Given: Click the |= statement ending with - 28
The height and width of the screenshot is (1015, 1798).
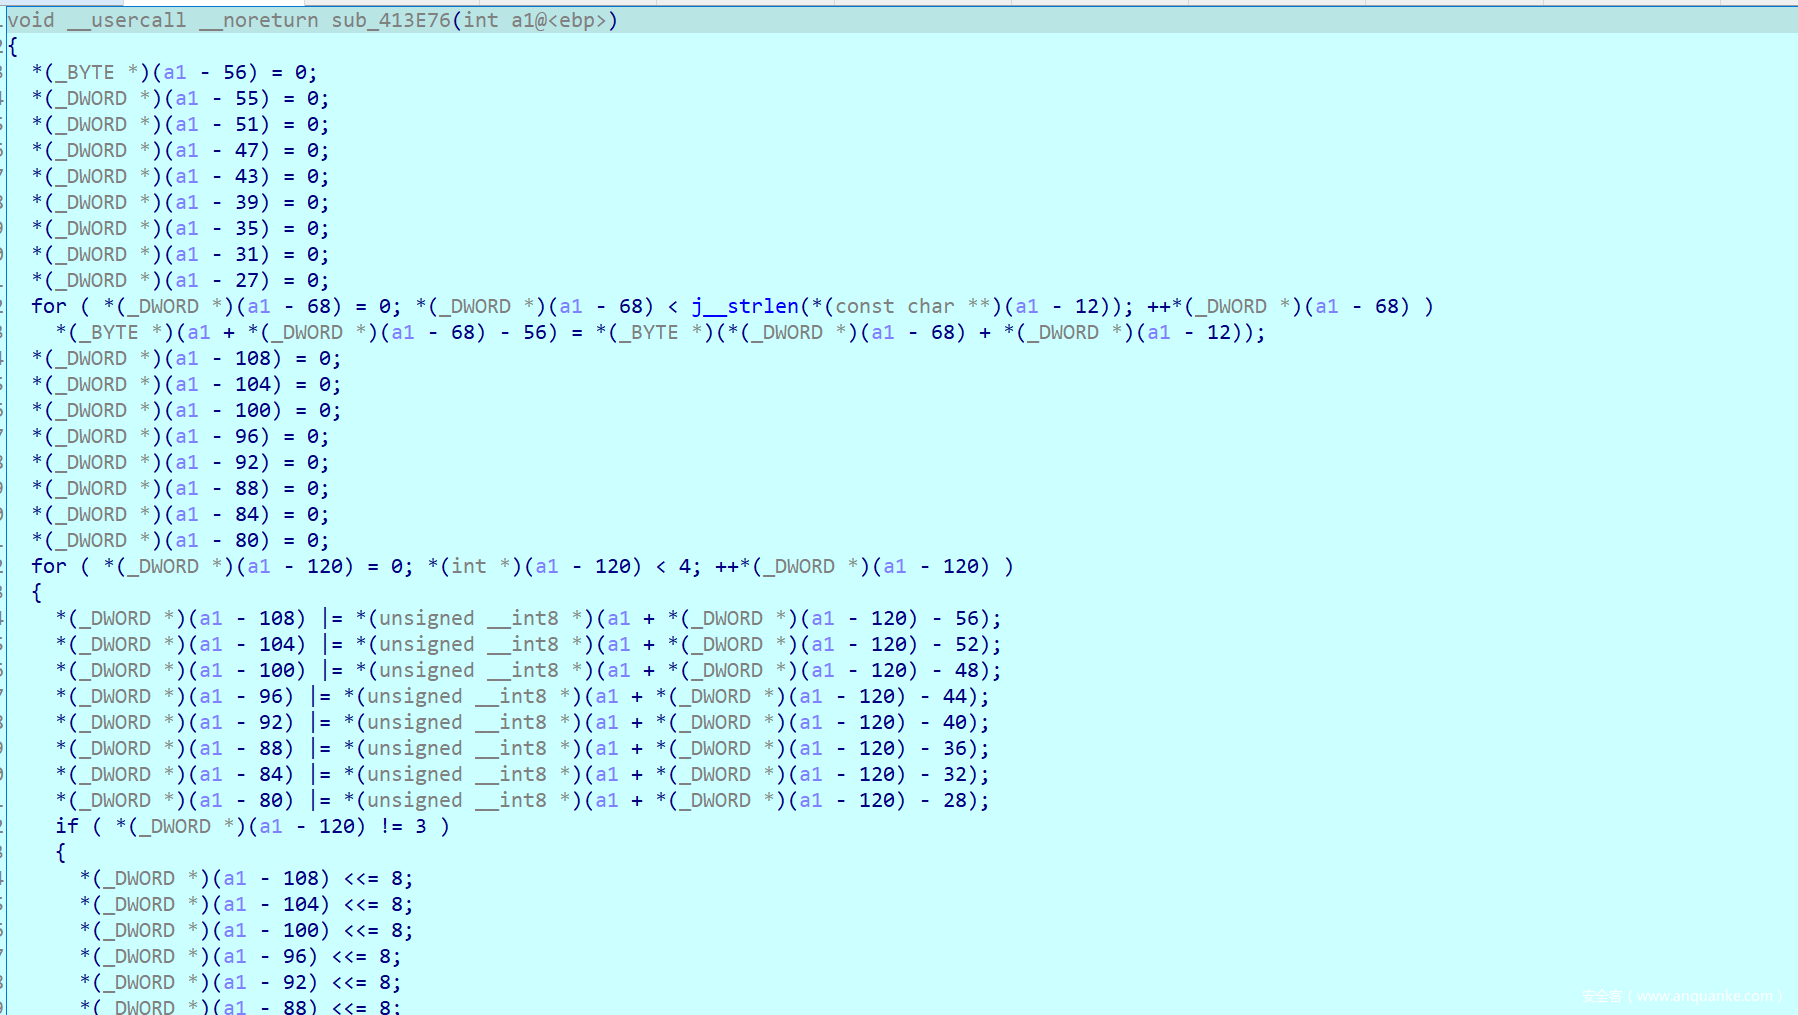Looking at the screenshot, I should [522, 800].
